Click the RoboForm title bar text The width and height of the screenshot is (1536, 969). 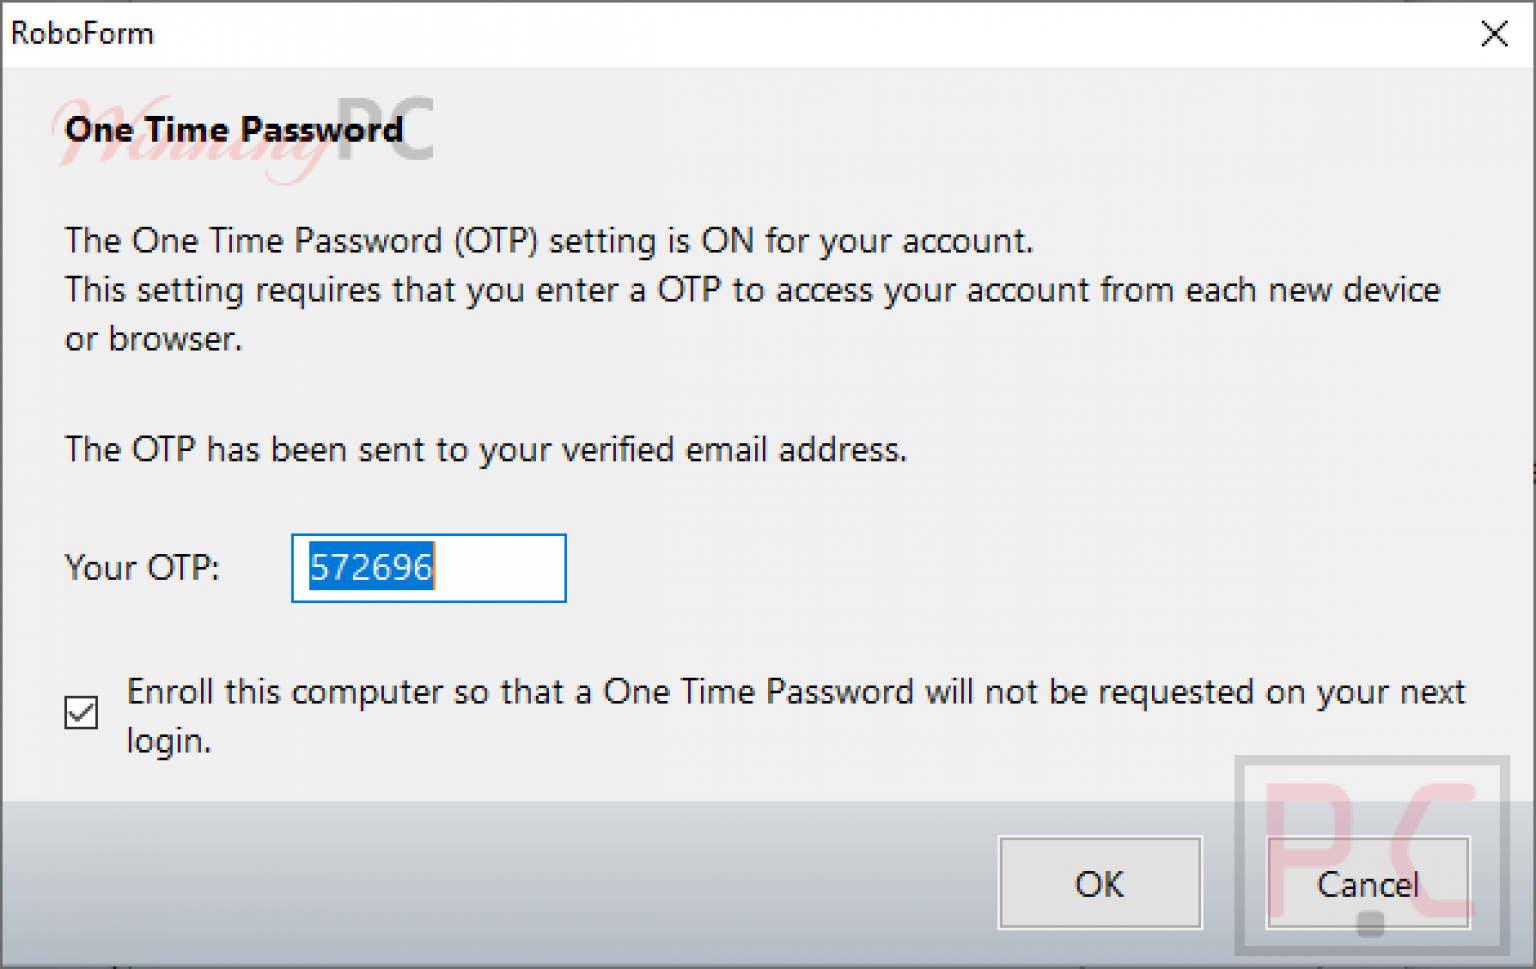(x=81, y=33)
